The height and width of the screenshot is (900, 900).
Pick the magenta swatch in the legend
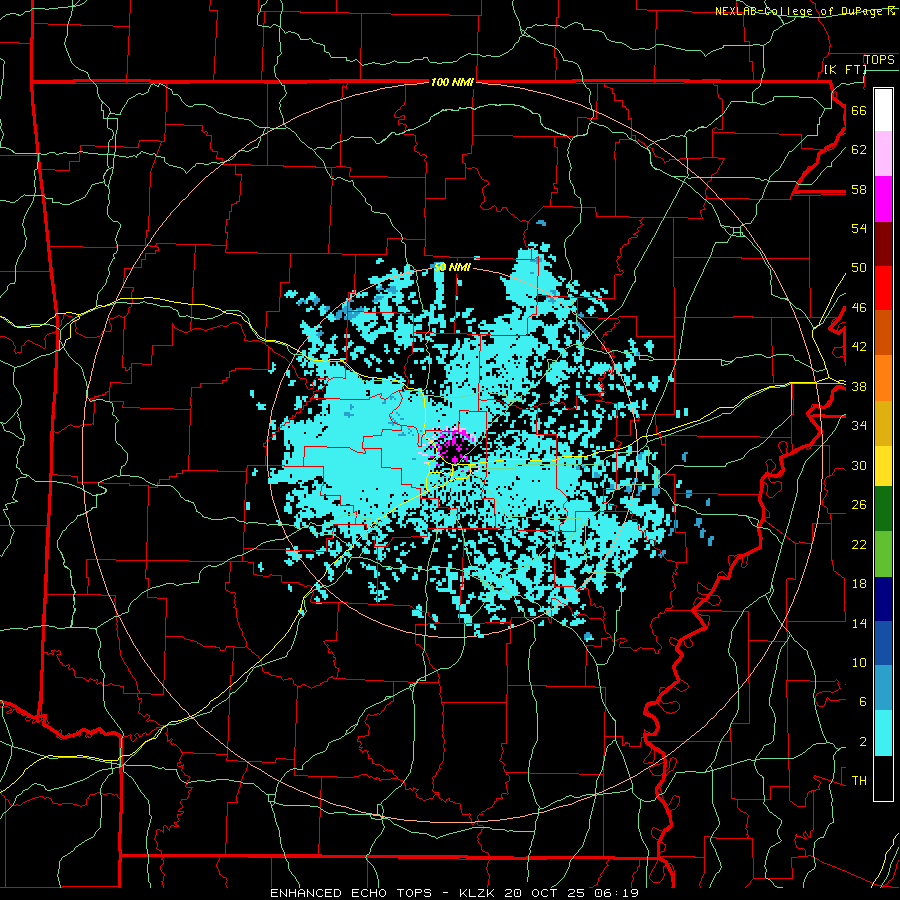[x=883, y=199]
